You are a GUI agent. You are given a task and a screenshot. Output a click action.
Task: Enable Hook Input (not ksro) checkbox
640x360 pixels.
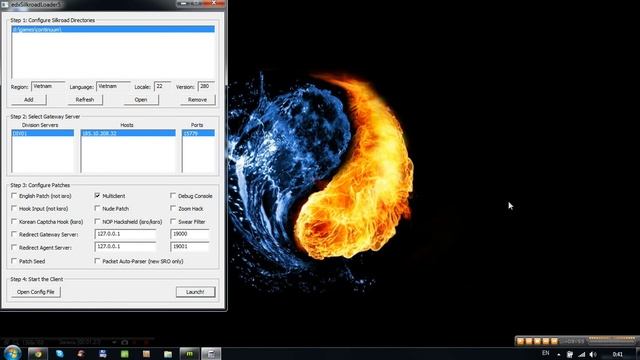click(x=14, y=209)
